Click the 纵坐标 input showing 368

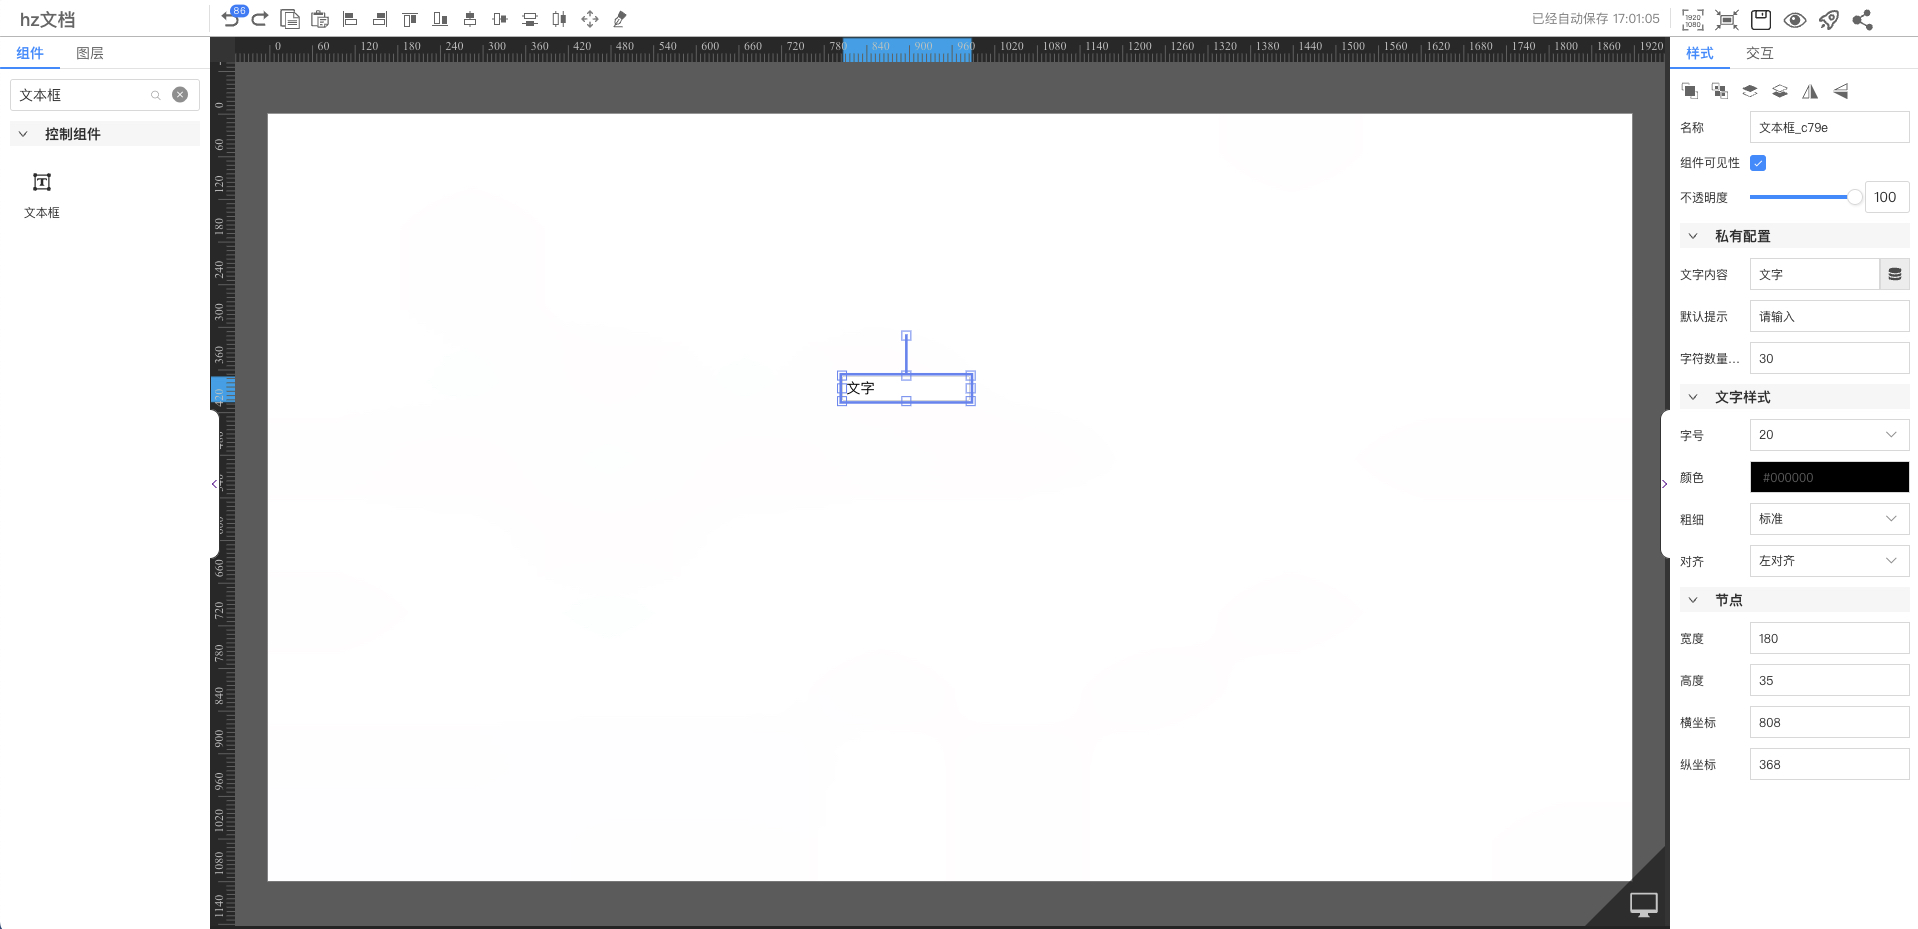pyautogui.click(x=1829, y=764)
